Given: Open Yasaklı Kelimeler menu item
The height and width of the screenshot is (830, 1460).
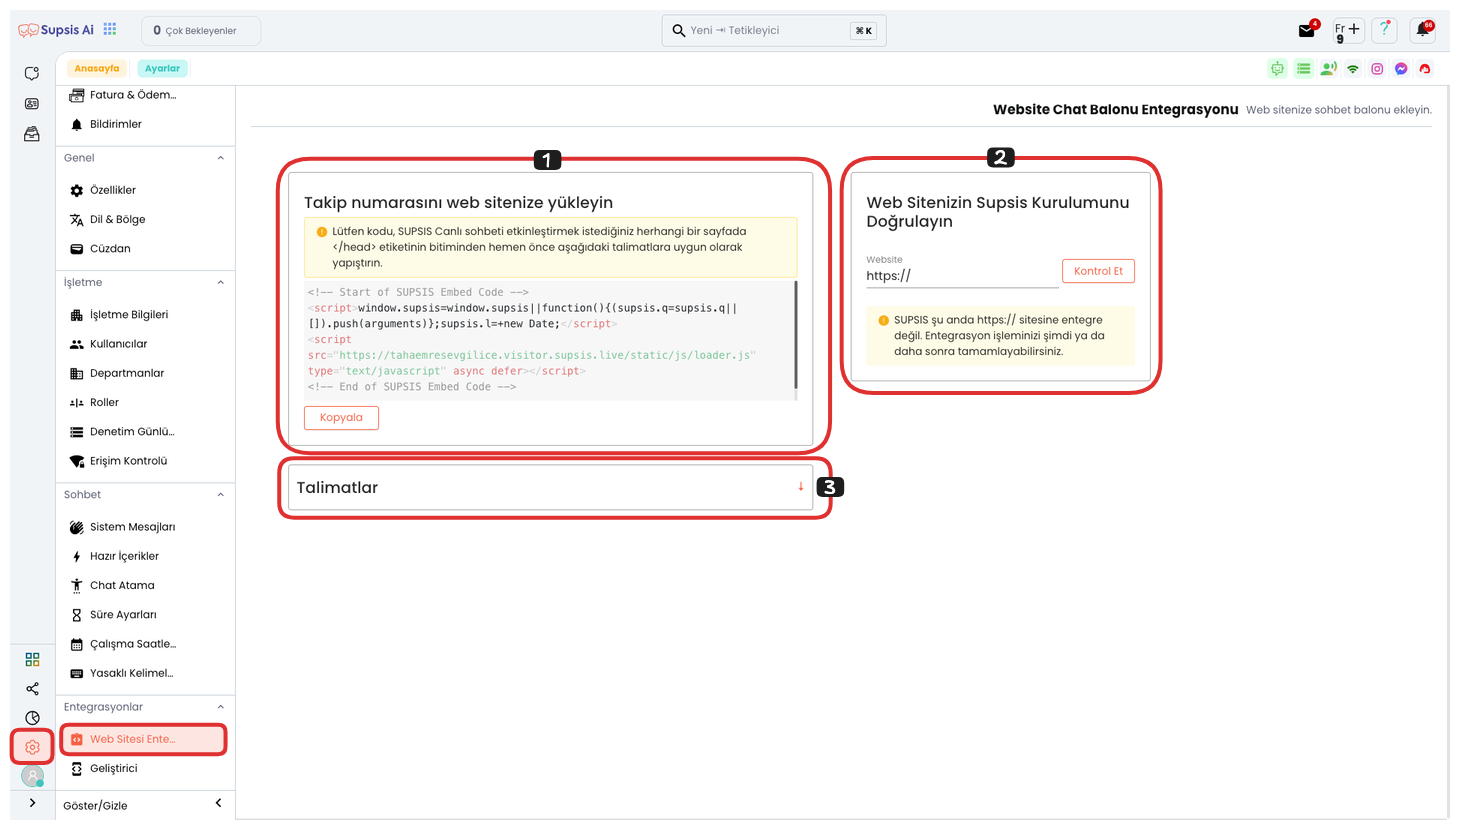Looking at the screenshot, I should coord(145,674).
